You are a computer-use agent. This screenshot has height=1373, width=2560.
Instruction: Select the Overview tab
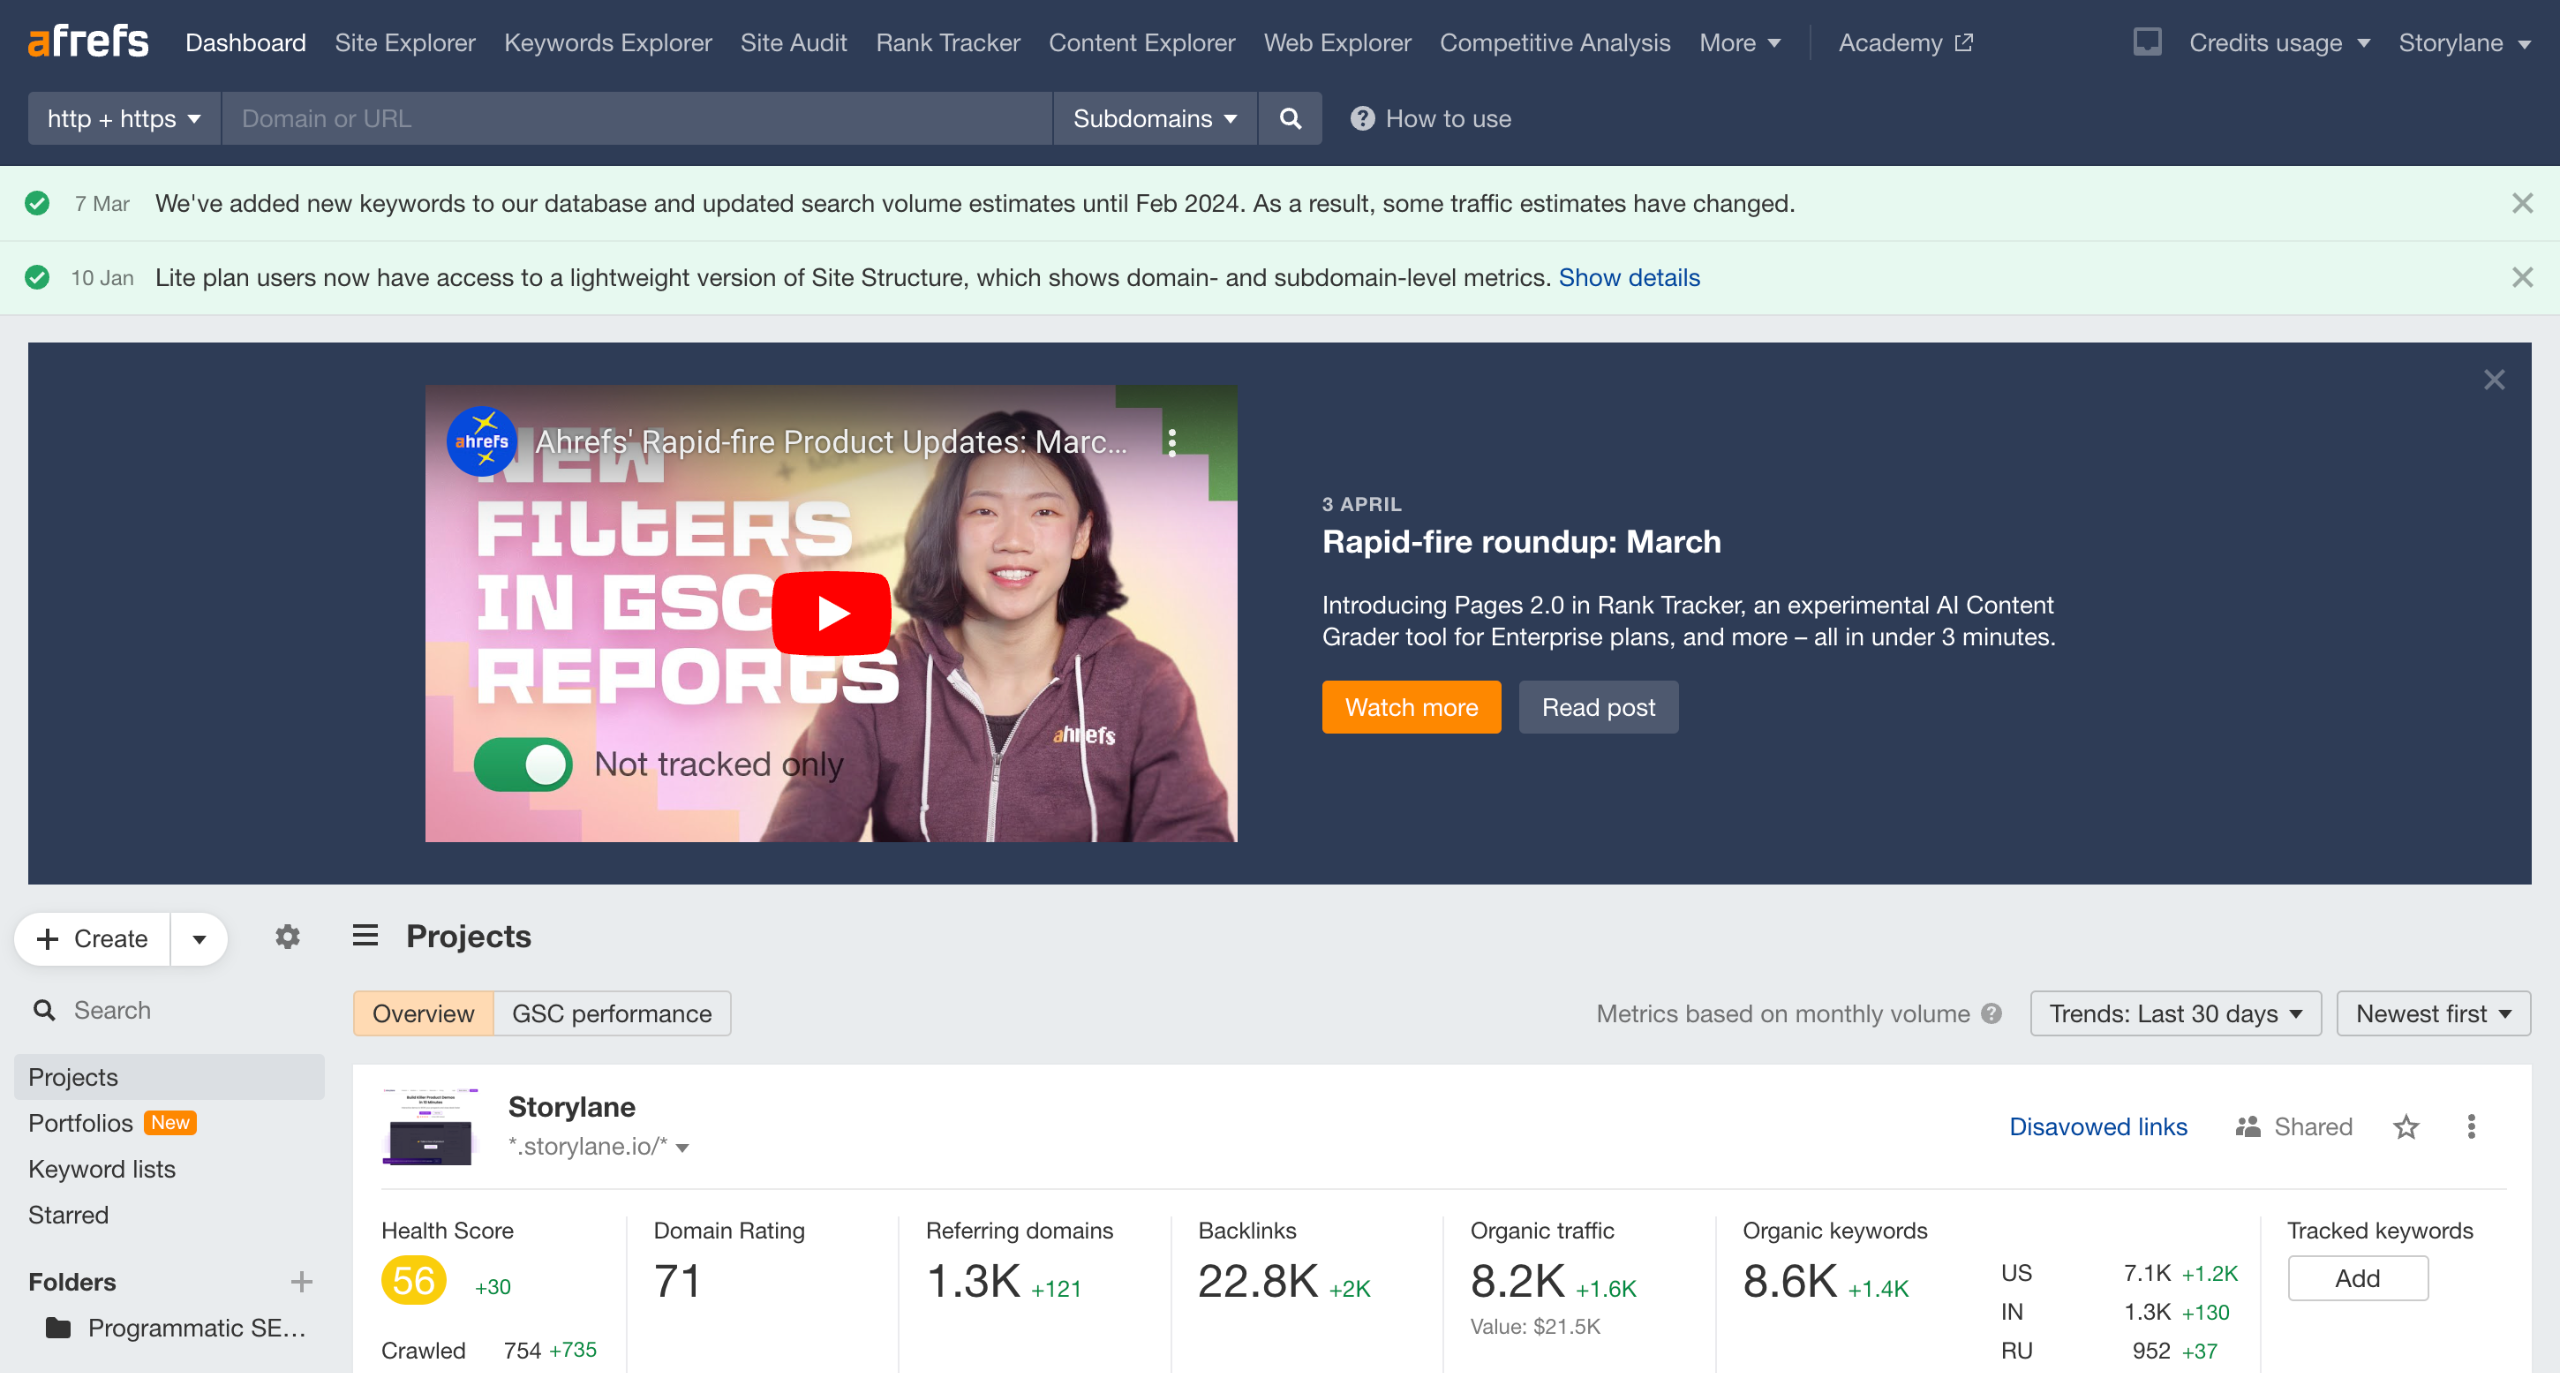pyautogui.click(x=423, y=1013)
